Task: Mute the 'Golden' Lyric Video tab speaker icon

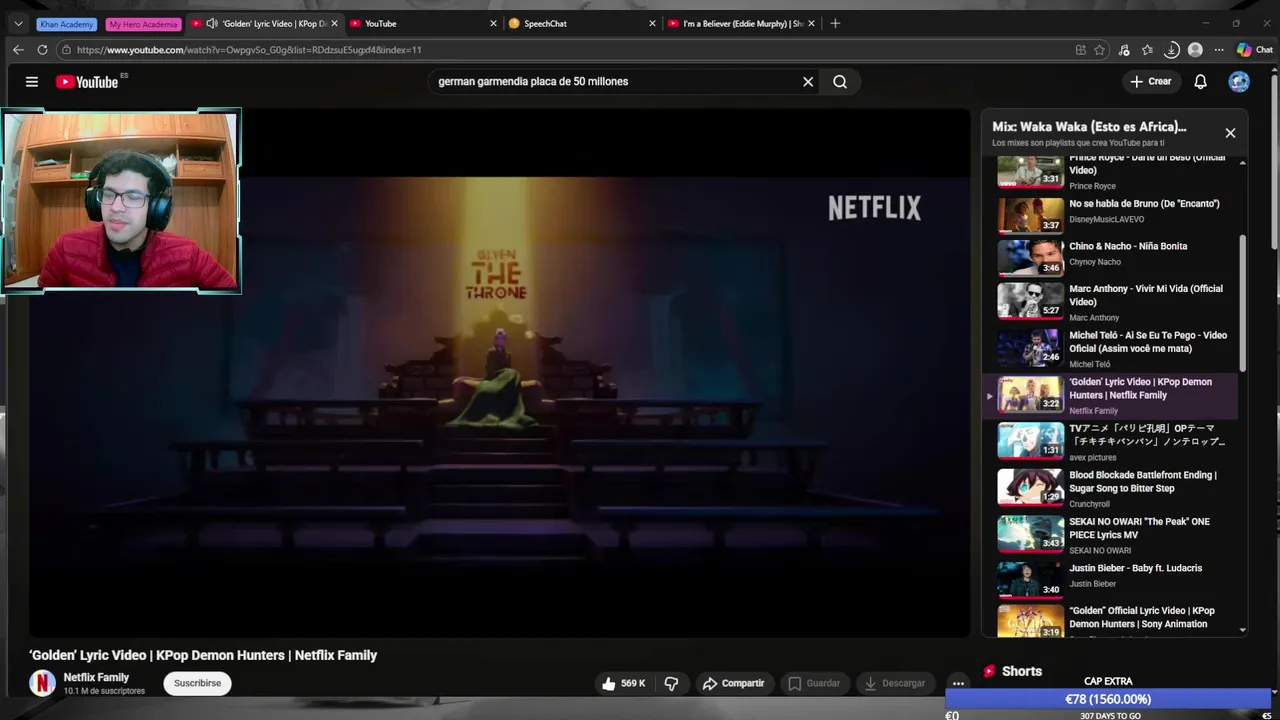Action: pos(211,23)
